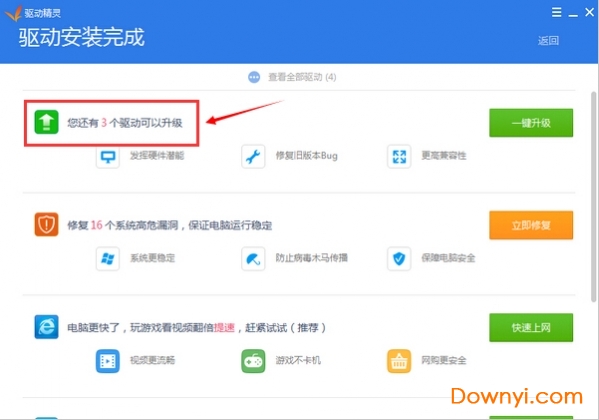Click 返回 to go back

coord(548,41)
